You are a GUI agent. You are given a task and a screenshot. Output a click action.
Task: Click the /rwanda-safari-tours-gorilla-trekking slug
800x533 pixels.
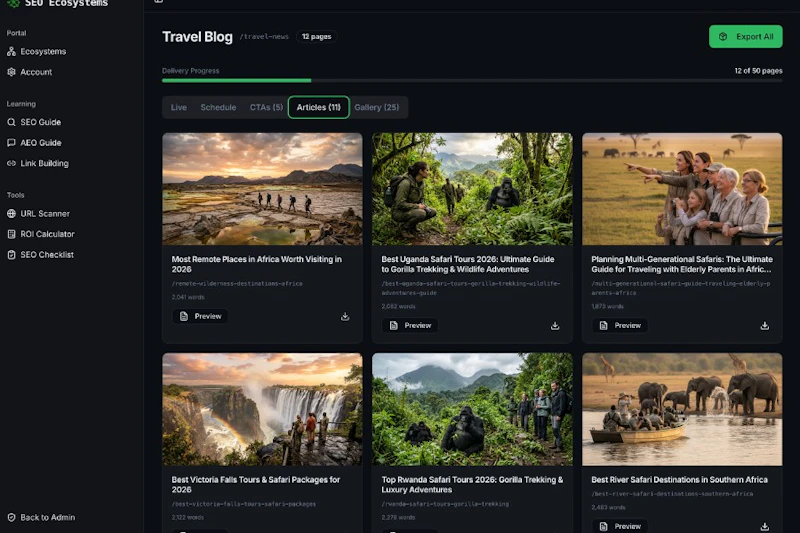pyautogui.click(x=445, y=504)
